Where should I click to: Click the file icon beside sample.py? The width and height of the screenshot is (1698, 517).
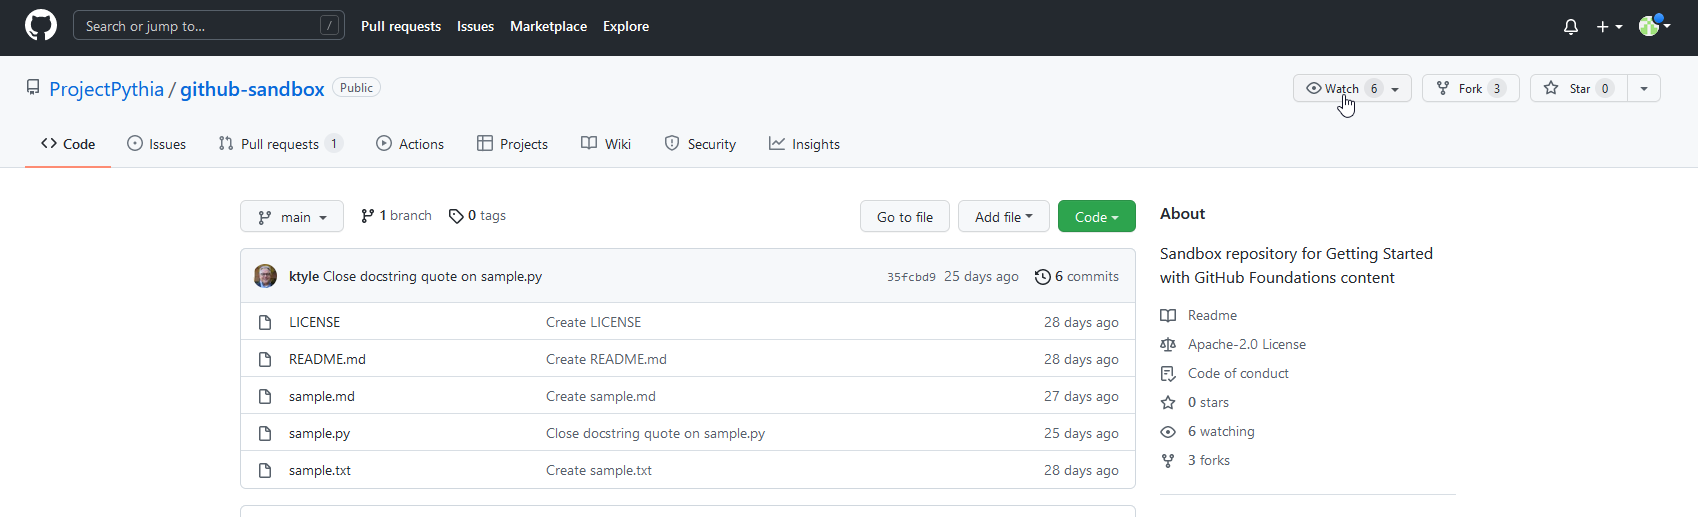(265, 433)
